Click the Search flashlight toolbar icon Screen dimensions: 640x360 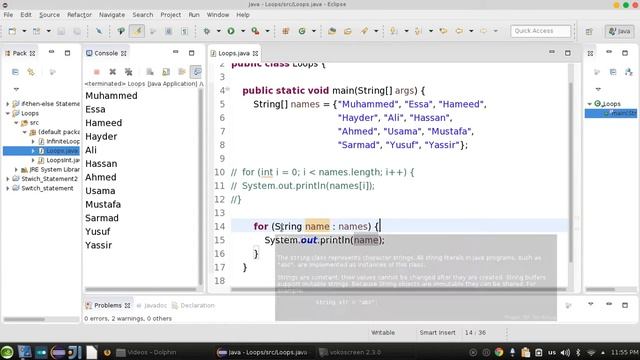364,31
